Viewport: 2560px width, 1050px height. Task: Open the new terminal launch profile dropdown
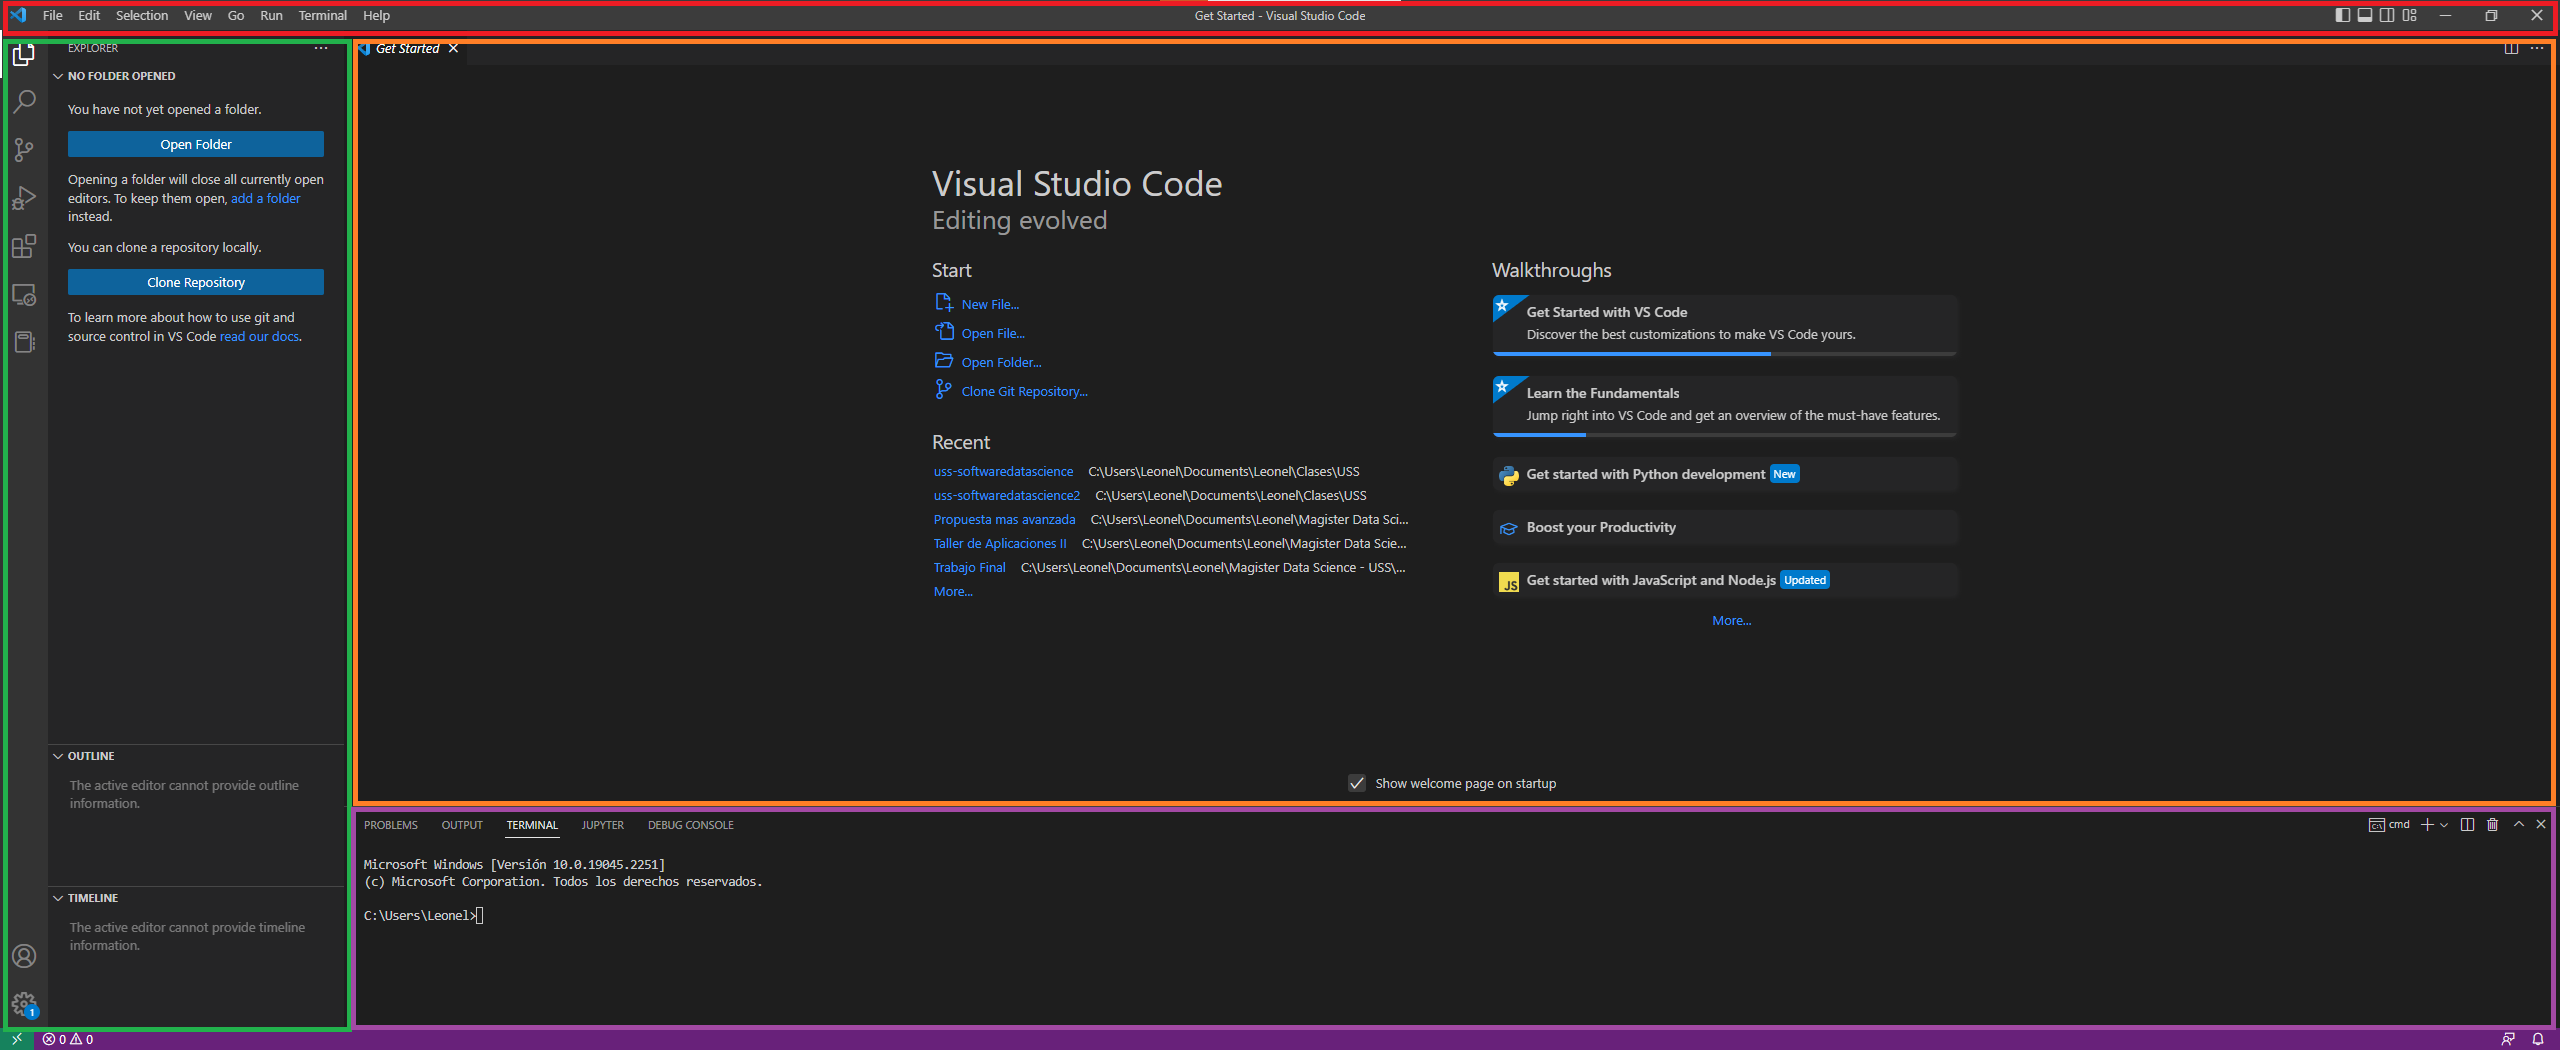click(x=2444, y=825)
